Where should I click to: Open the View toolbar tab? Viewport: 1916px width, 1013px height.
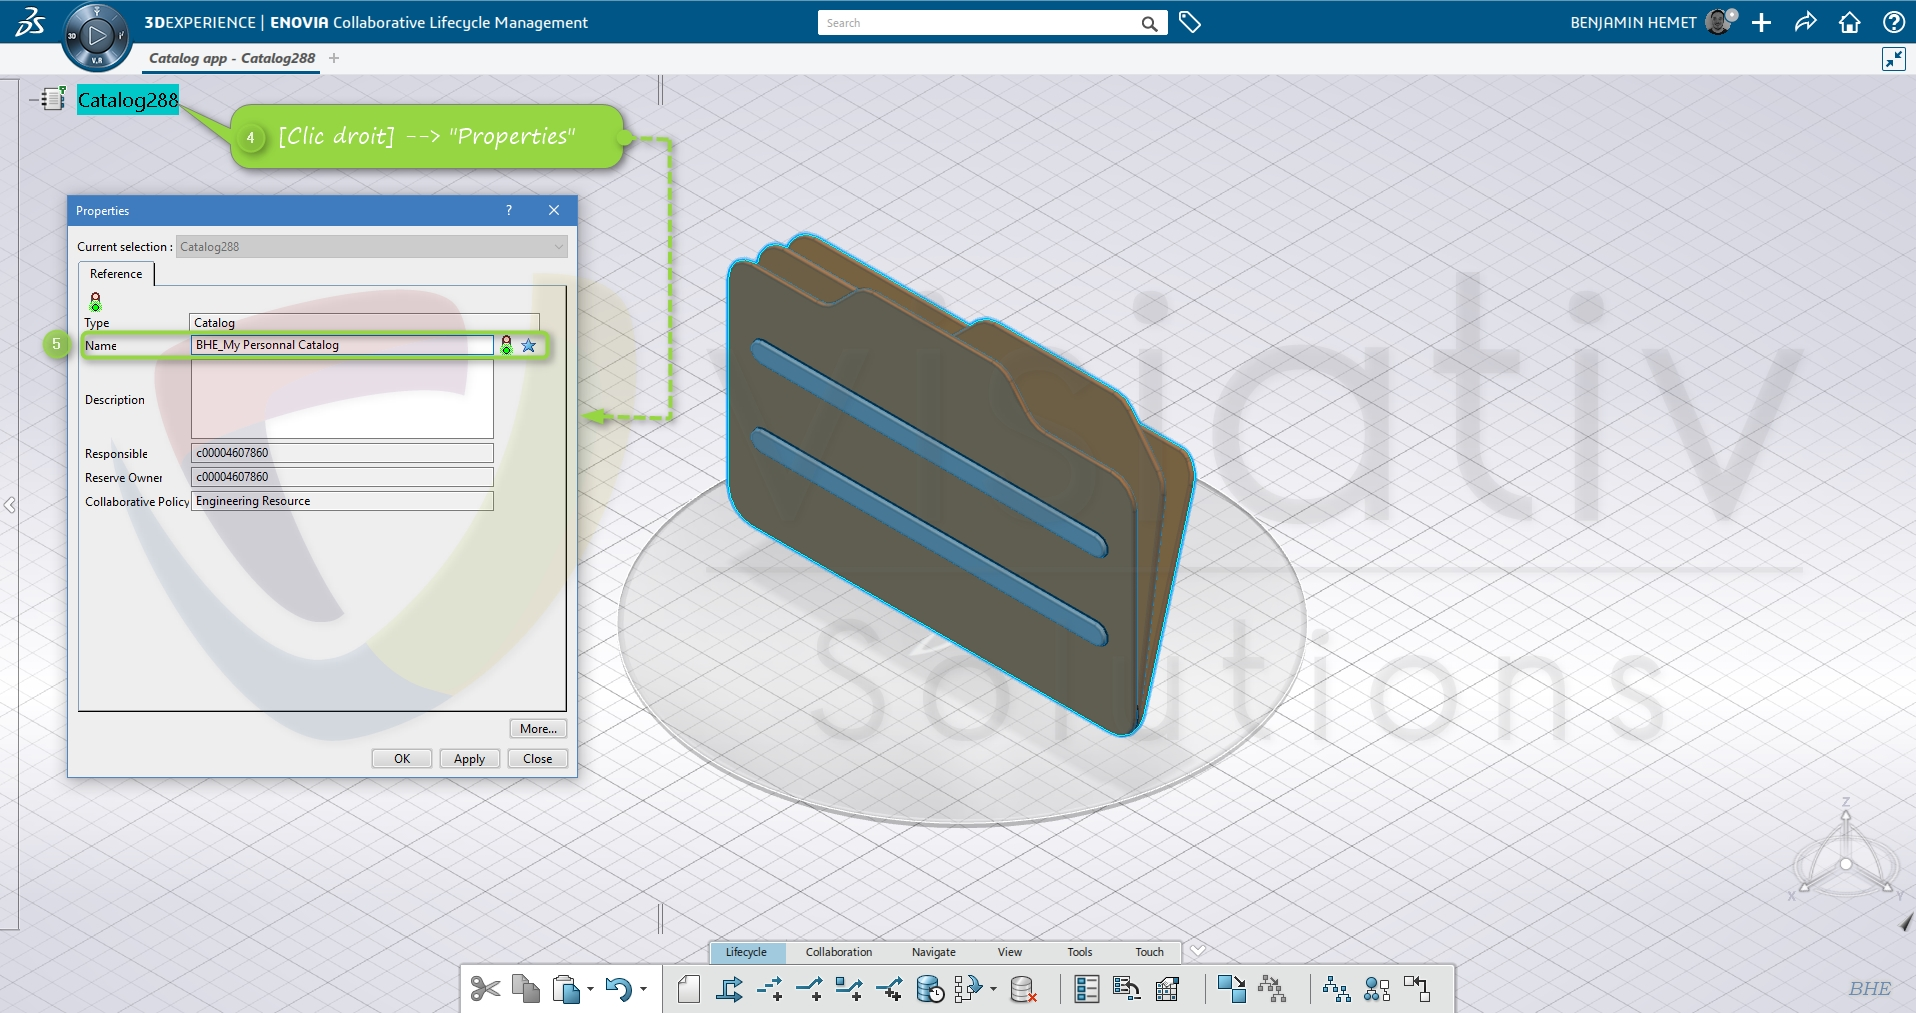tap(1010, 952)
